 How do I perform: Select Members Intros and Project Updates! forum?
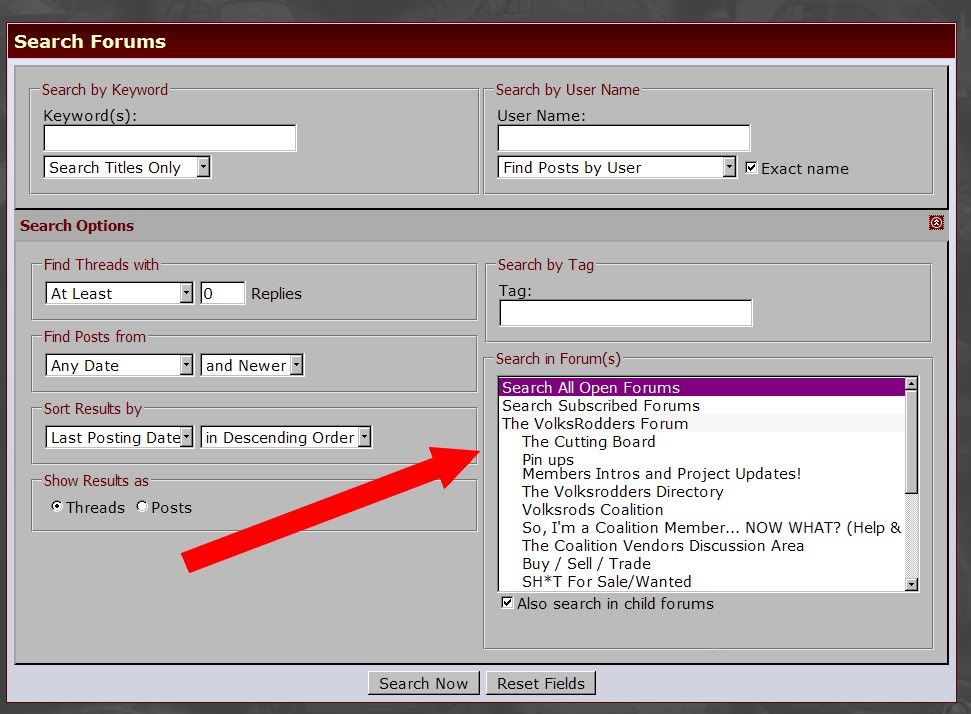pyautogui.click(x=702, y=473)
